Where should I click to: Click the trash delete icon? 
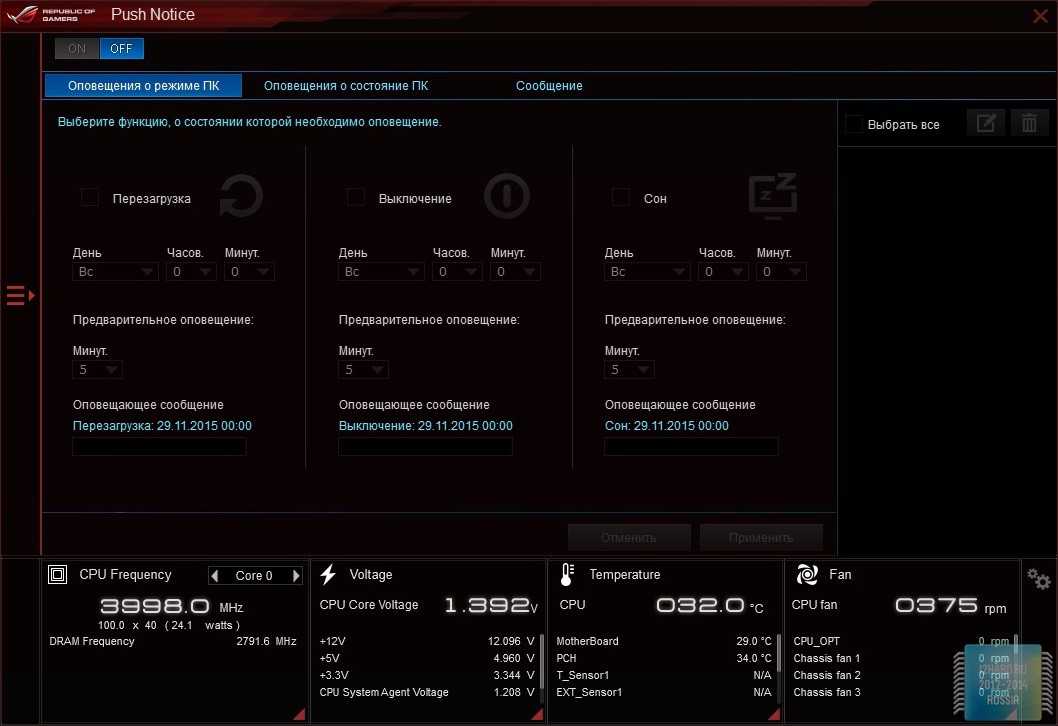tap(1029, 123)
